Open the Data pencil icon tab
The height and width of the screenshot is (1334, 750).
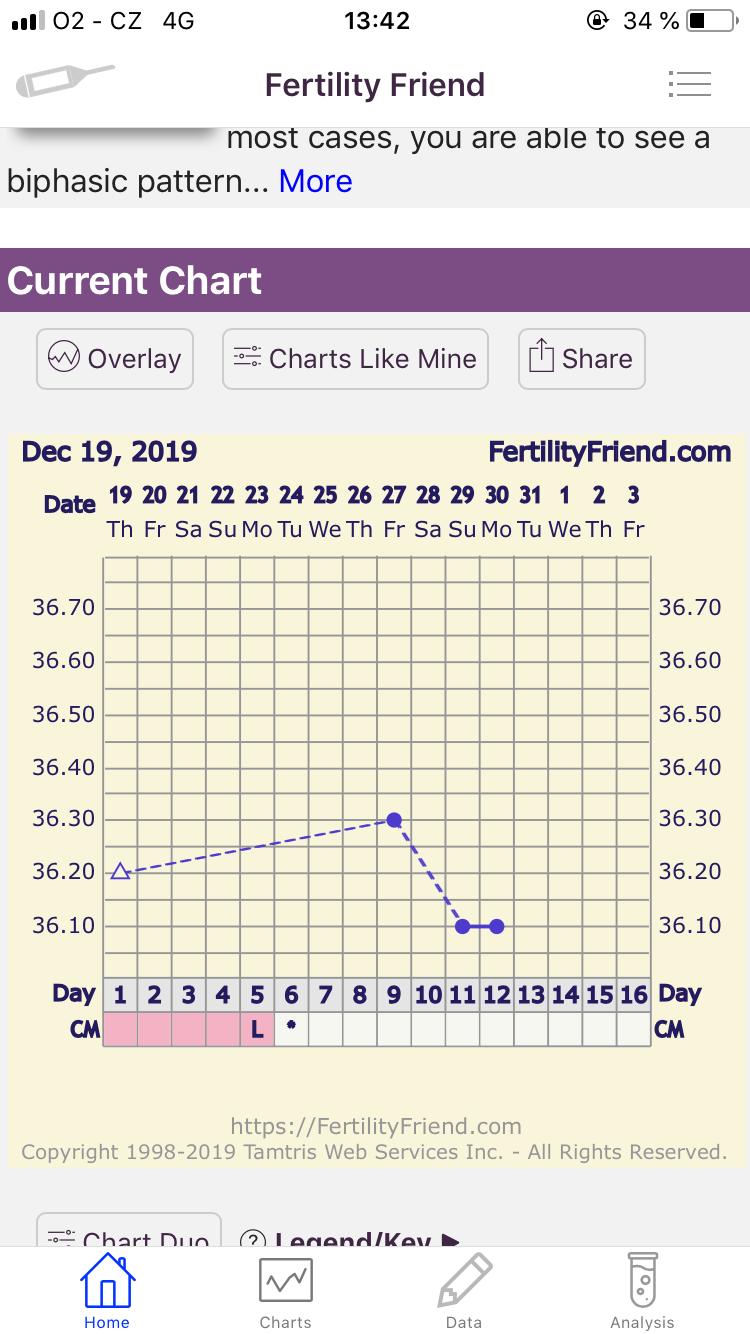[x=464, y=1290]
